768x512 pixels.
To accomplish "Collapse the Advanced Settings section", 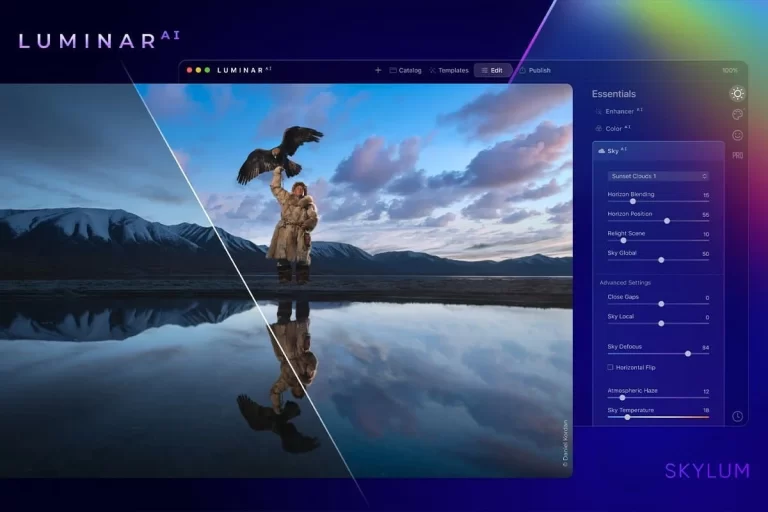I will coord(625,283).
